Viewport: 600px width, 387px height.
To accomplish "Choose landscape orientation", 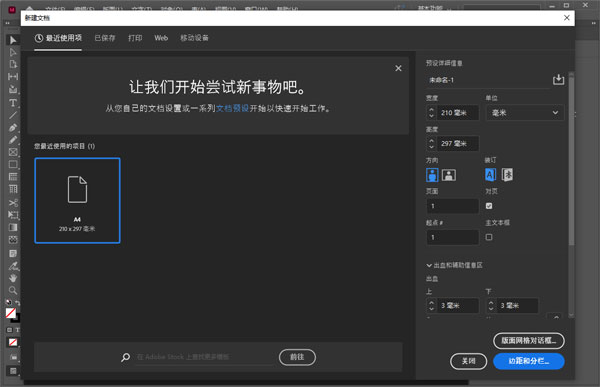I will [449, 175].
